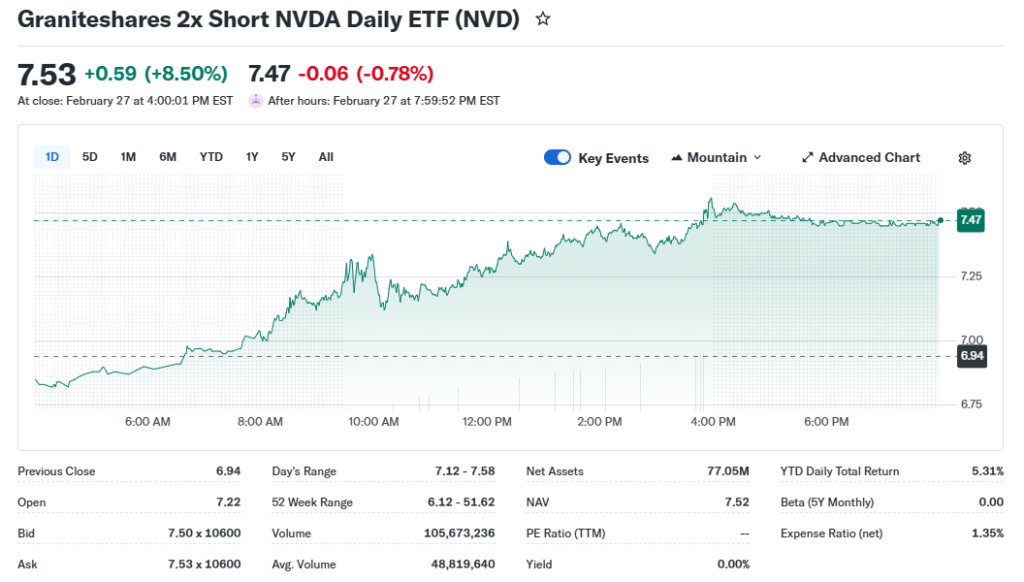Switch to the 1Y range

click(252, 157)
